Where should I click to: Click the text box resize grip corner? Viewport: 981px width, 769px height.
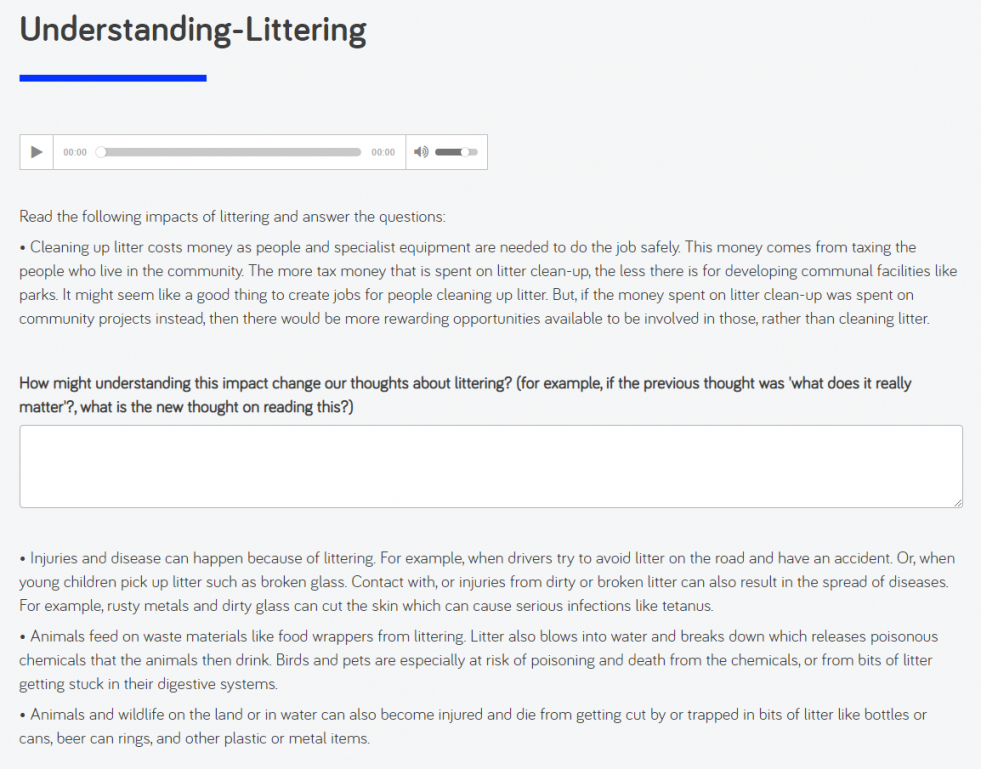(958, 502)
